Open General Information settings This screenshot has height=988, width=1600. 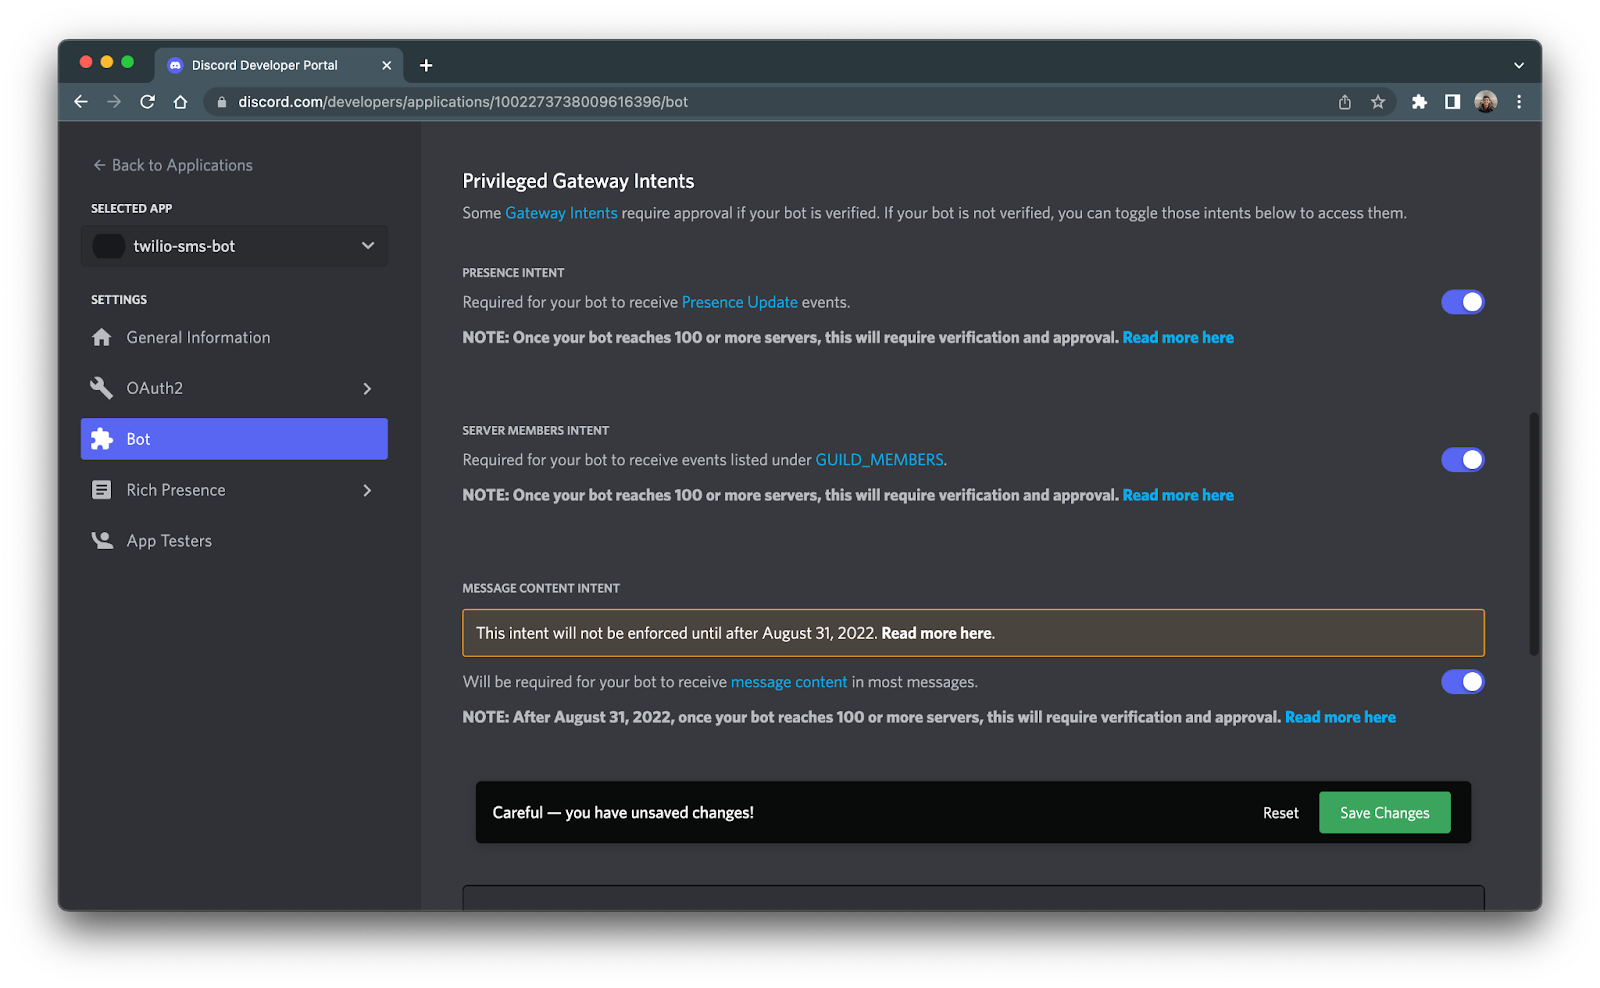tap(234, 338)
